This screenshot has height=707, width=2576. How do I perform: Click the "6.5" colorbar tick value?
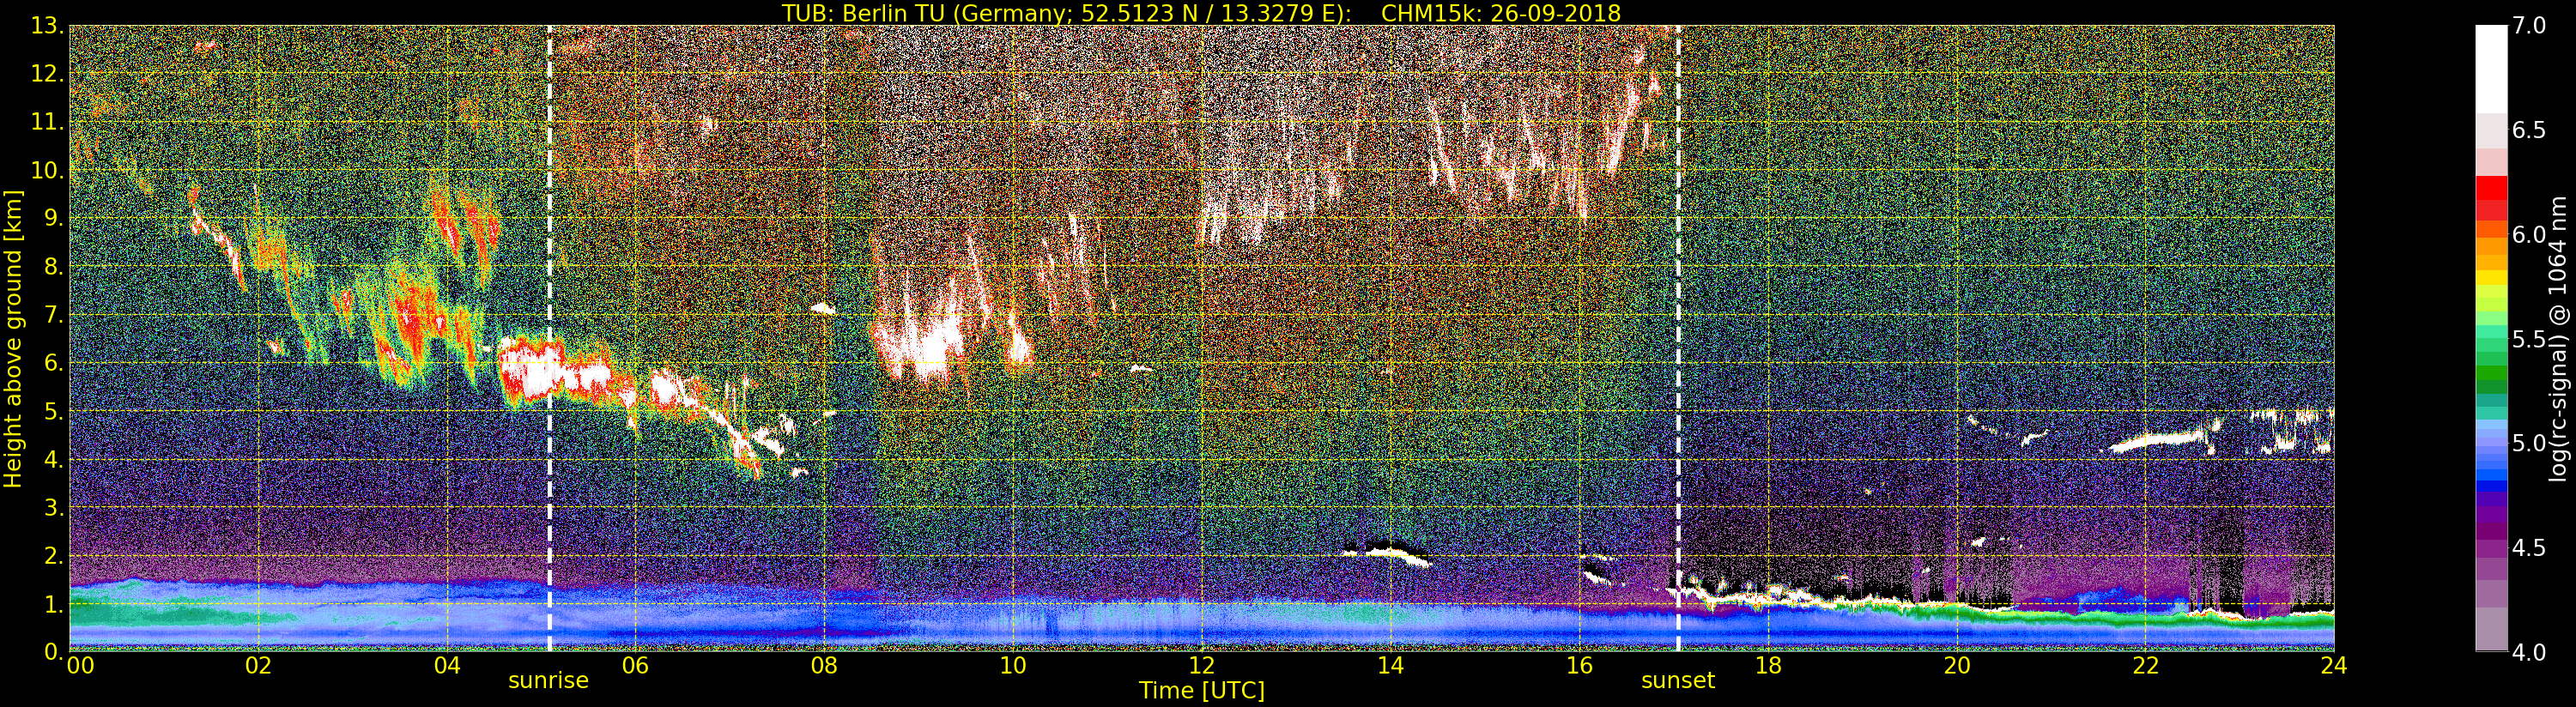pyautogui.click(x=2529, y=131)
